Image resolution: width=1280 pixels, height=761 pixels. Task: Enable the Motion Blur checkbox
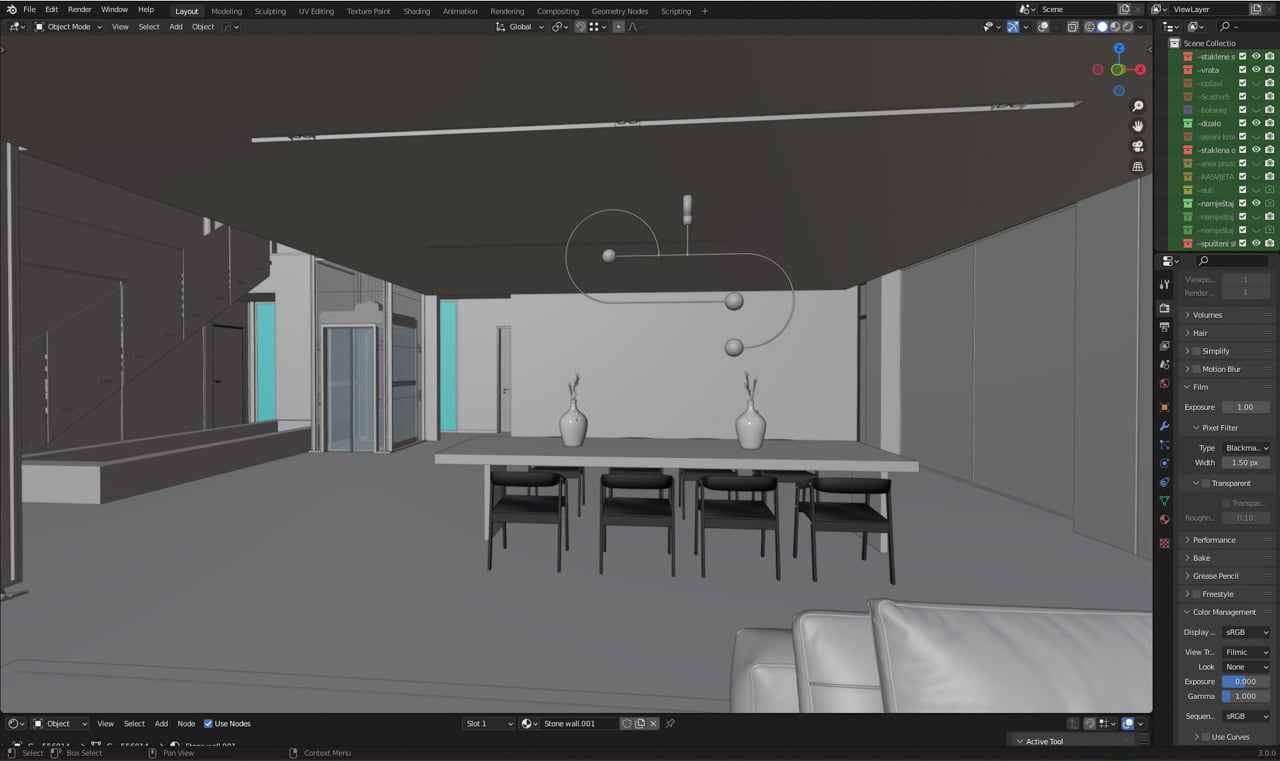1196,369
